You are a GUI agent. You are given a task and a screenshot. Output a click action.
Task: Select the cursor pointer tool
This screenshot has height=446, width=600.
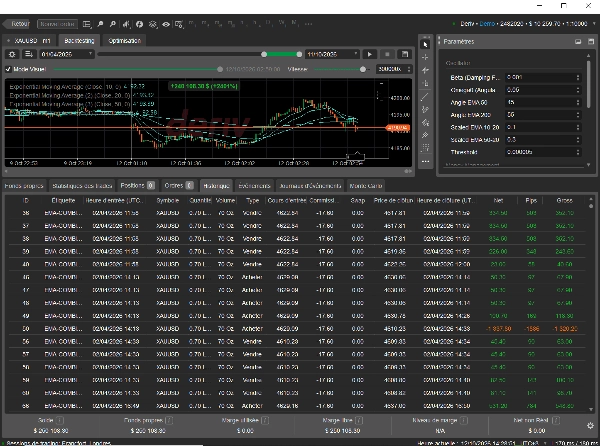coord(425,45)
